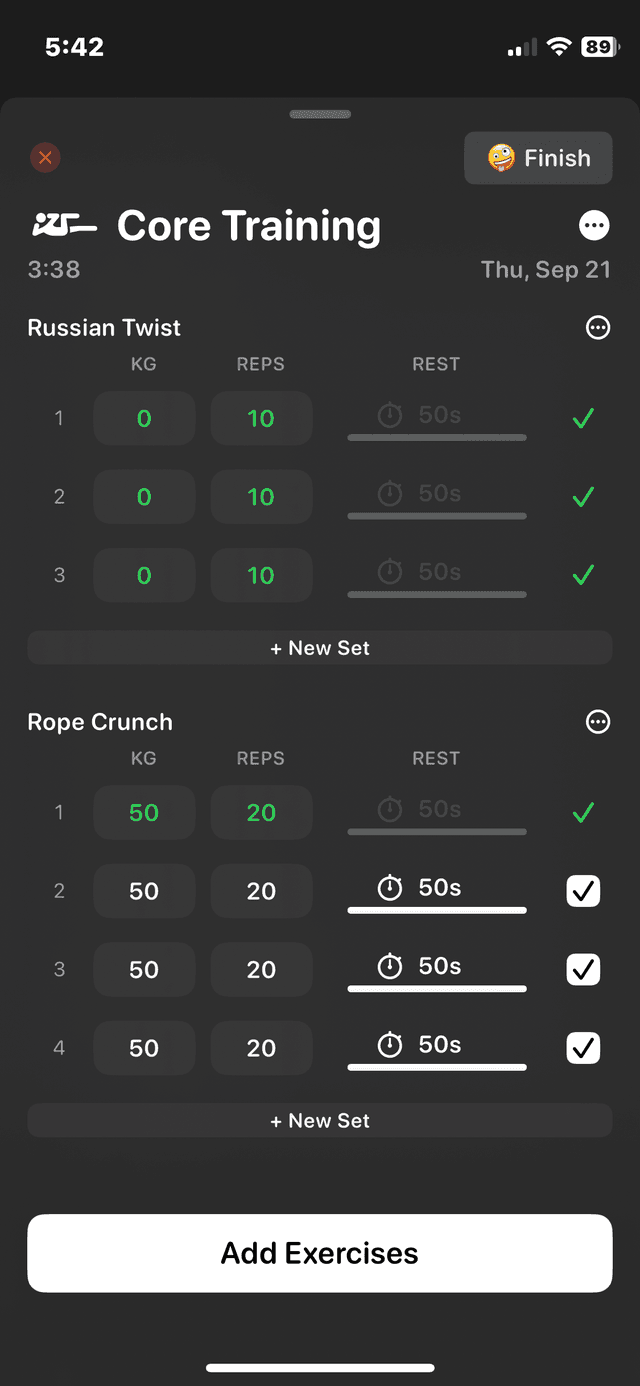
Task: Uncheck the completion checkbox for Rope Crunch set 2
Action: (x=583, y=890)
